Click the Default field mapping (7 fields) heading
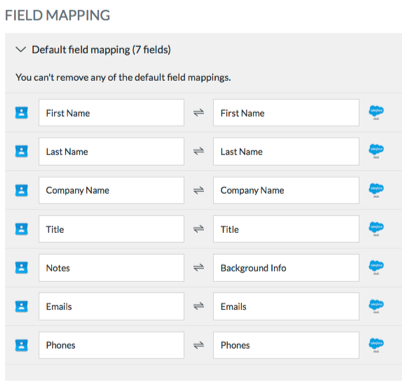 click(x=101, y=50)
